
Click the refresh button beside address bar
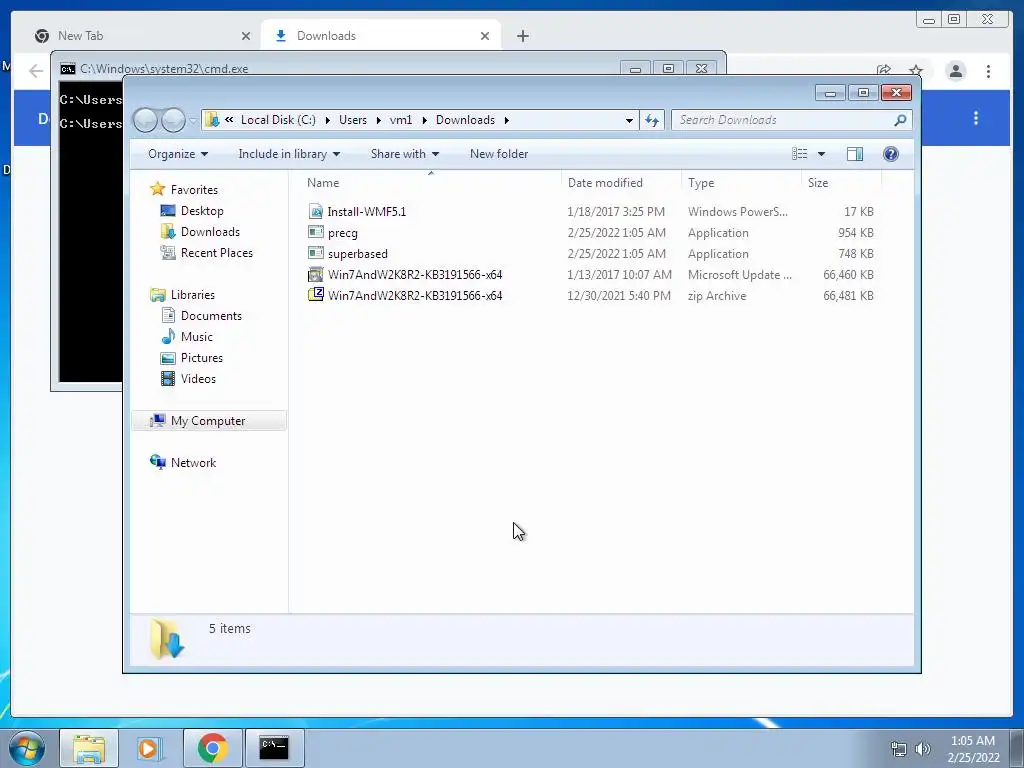click(652, 120)
